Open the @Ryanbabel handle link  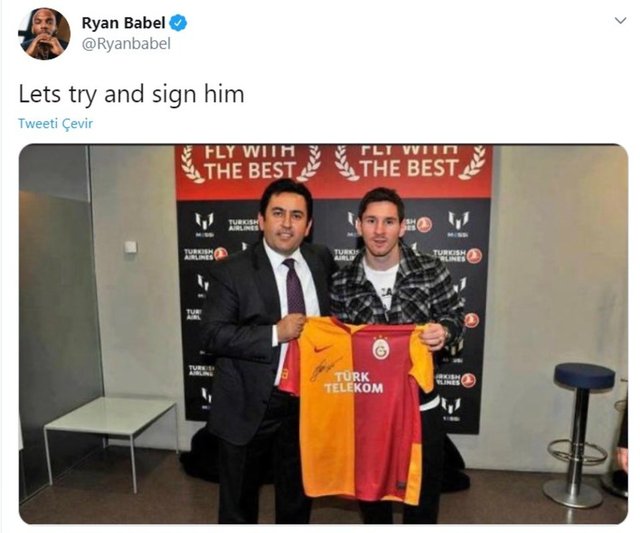pos(126,43)
